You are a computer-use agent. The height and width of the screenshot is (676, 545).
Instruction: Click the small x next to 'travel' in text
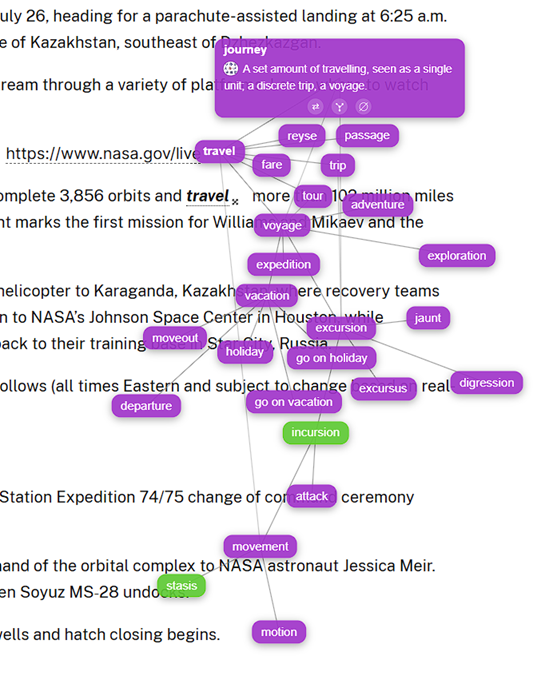(235, 201)
